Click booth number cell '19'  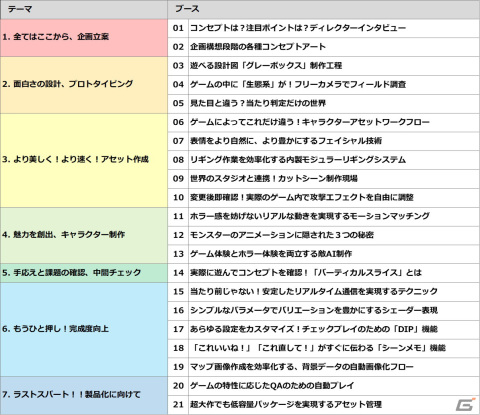178,367
